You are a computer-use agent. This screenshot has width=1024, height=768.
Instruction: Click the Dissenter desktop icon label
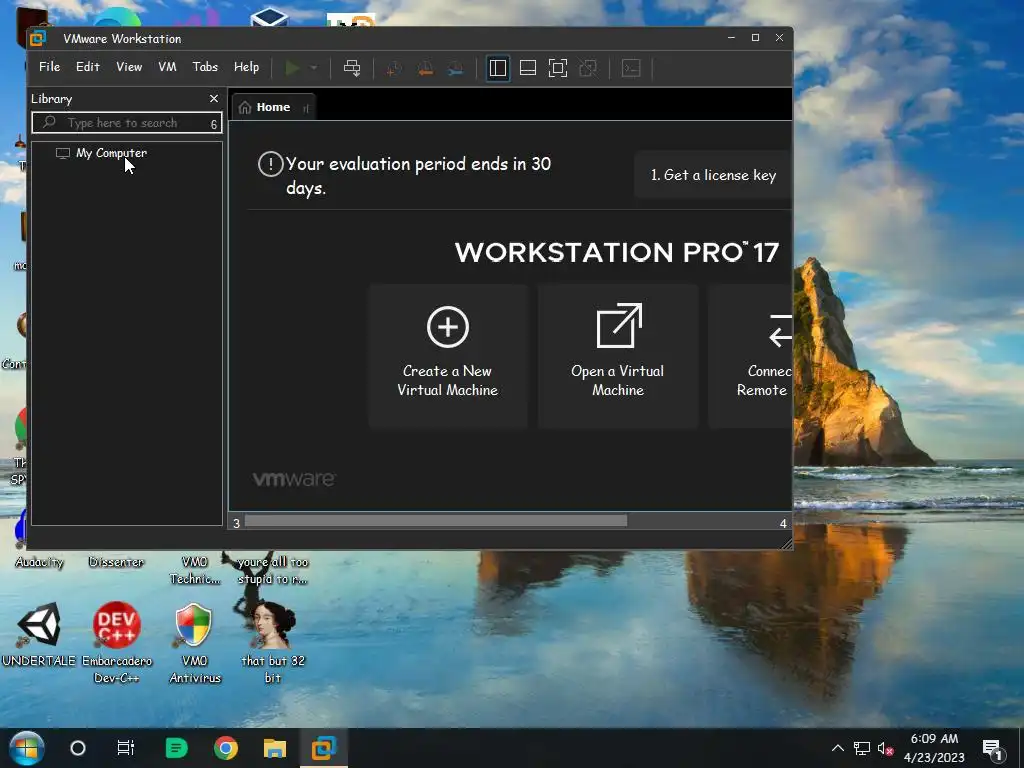tap(116, 562)
